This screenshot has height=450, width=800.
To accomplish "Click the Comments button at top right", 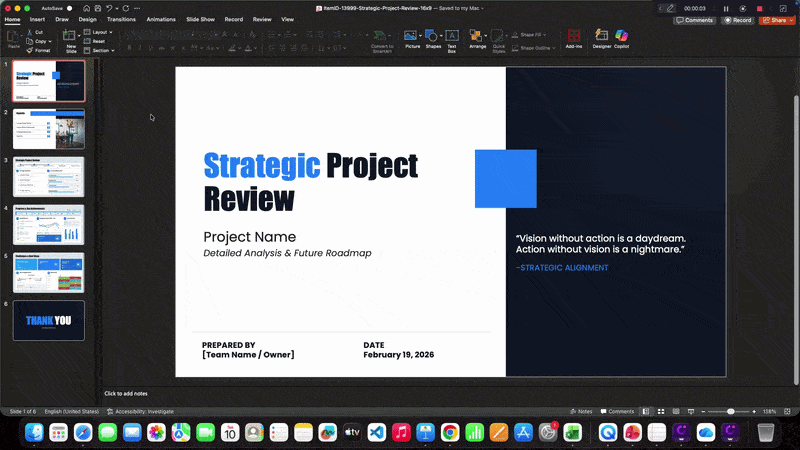I will pyautogui.click(x=694, y=20).
